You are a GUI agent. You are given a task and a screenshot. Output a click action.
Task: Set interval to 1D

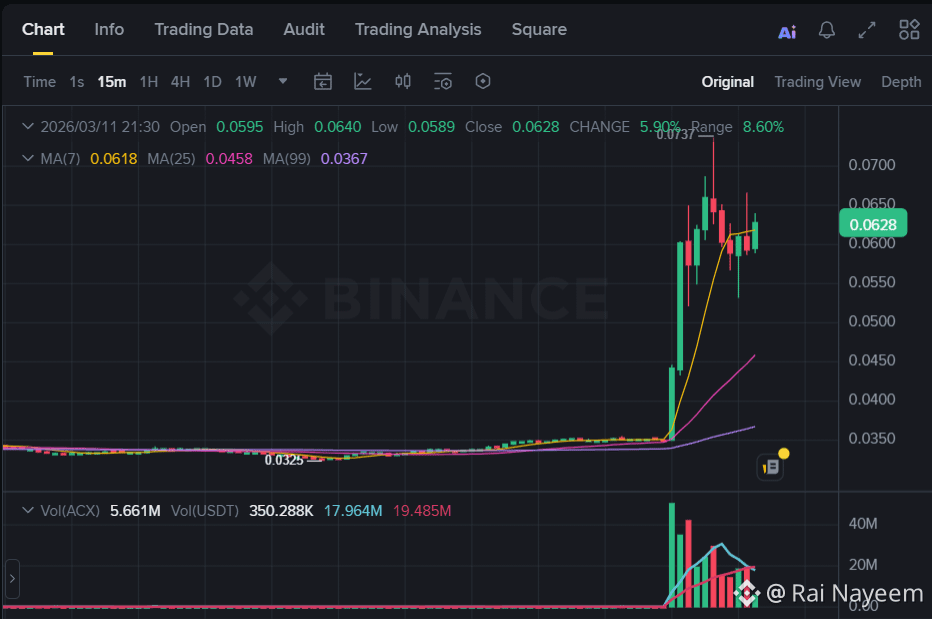click(212, 81)
